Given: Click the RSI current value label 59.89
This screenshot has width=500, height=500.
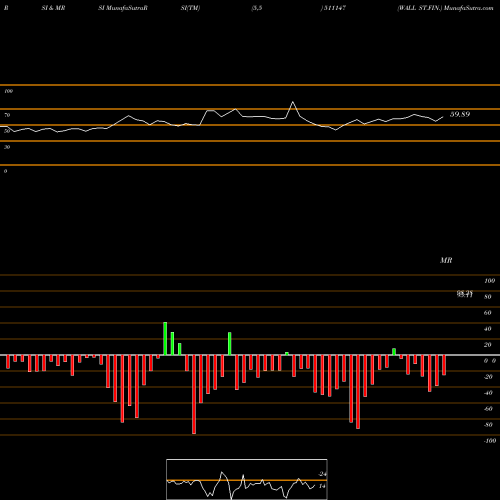Looking at the screenshot, I should 460,114.
